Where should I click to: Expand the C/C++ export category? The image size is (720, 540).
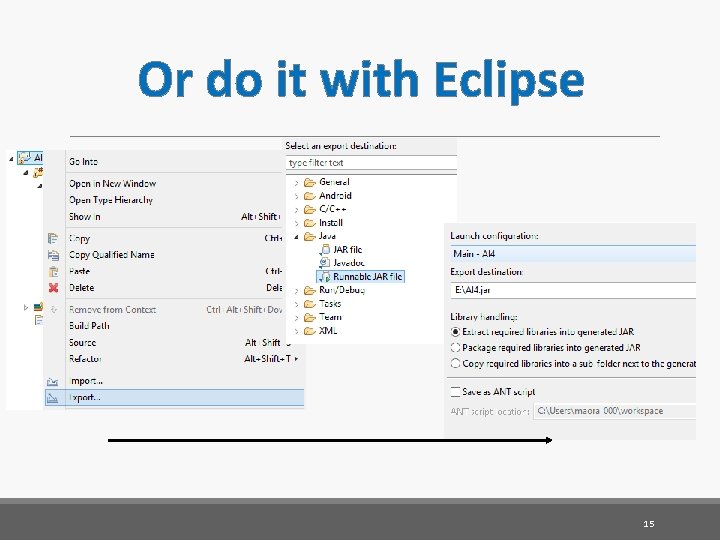tap(297, 210)
